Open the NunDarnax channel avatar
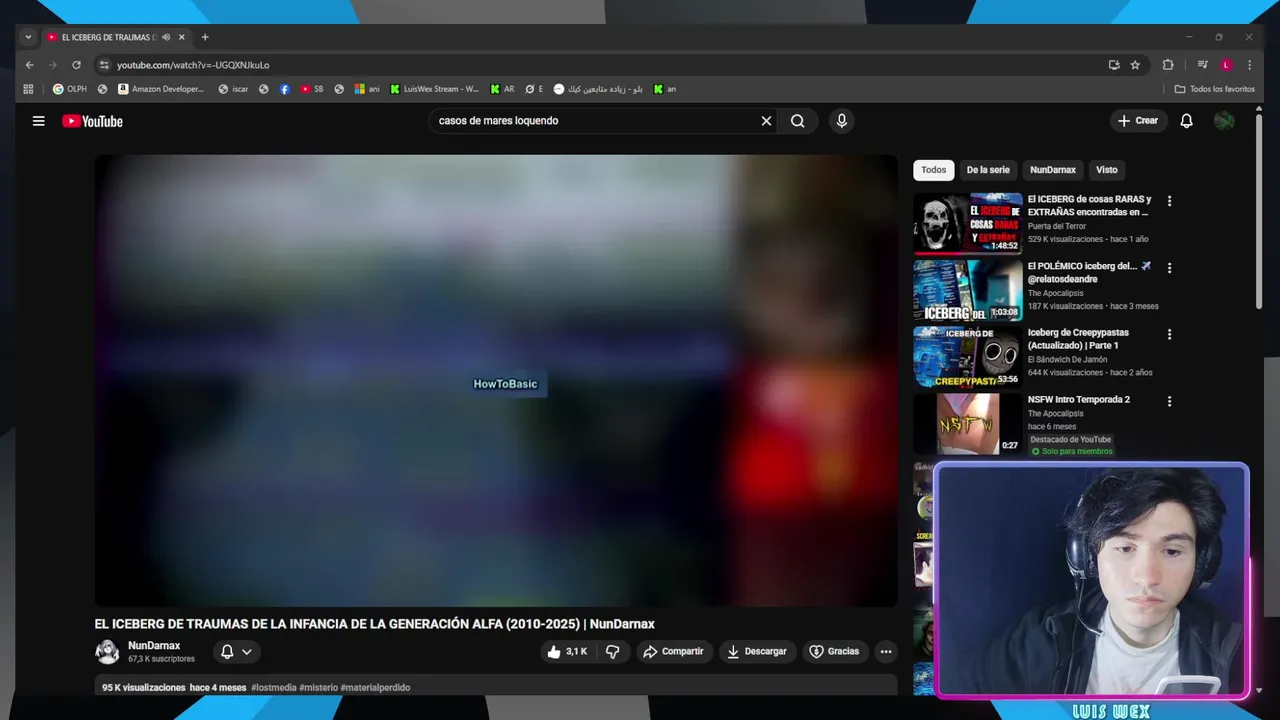 click(107, 652)
